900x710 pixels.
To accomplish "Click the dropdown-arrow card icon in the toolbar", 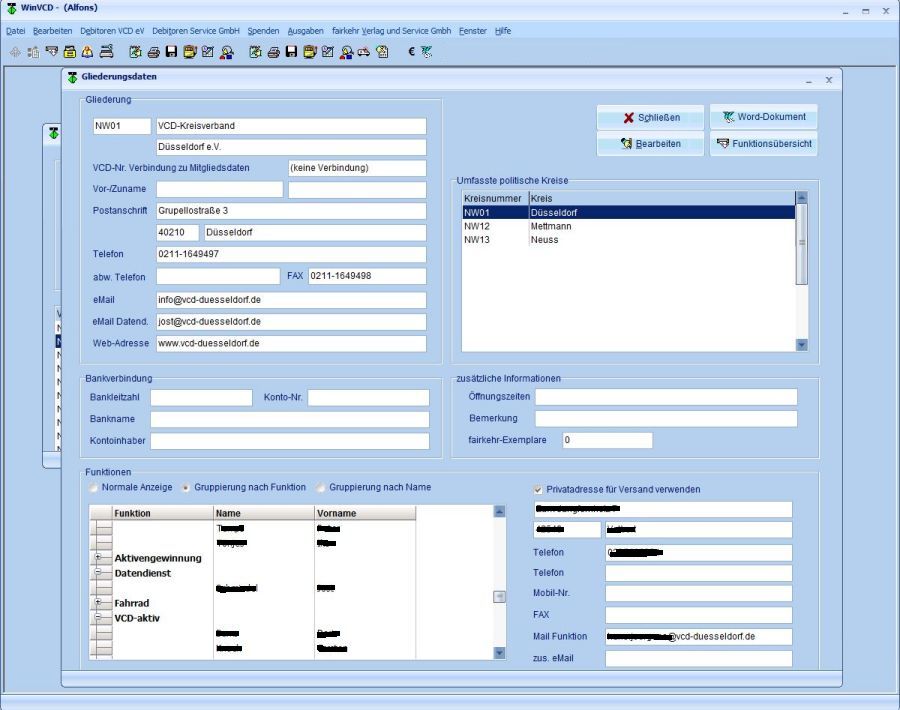I will pyautogui.click(x=52, y=52).
